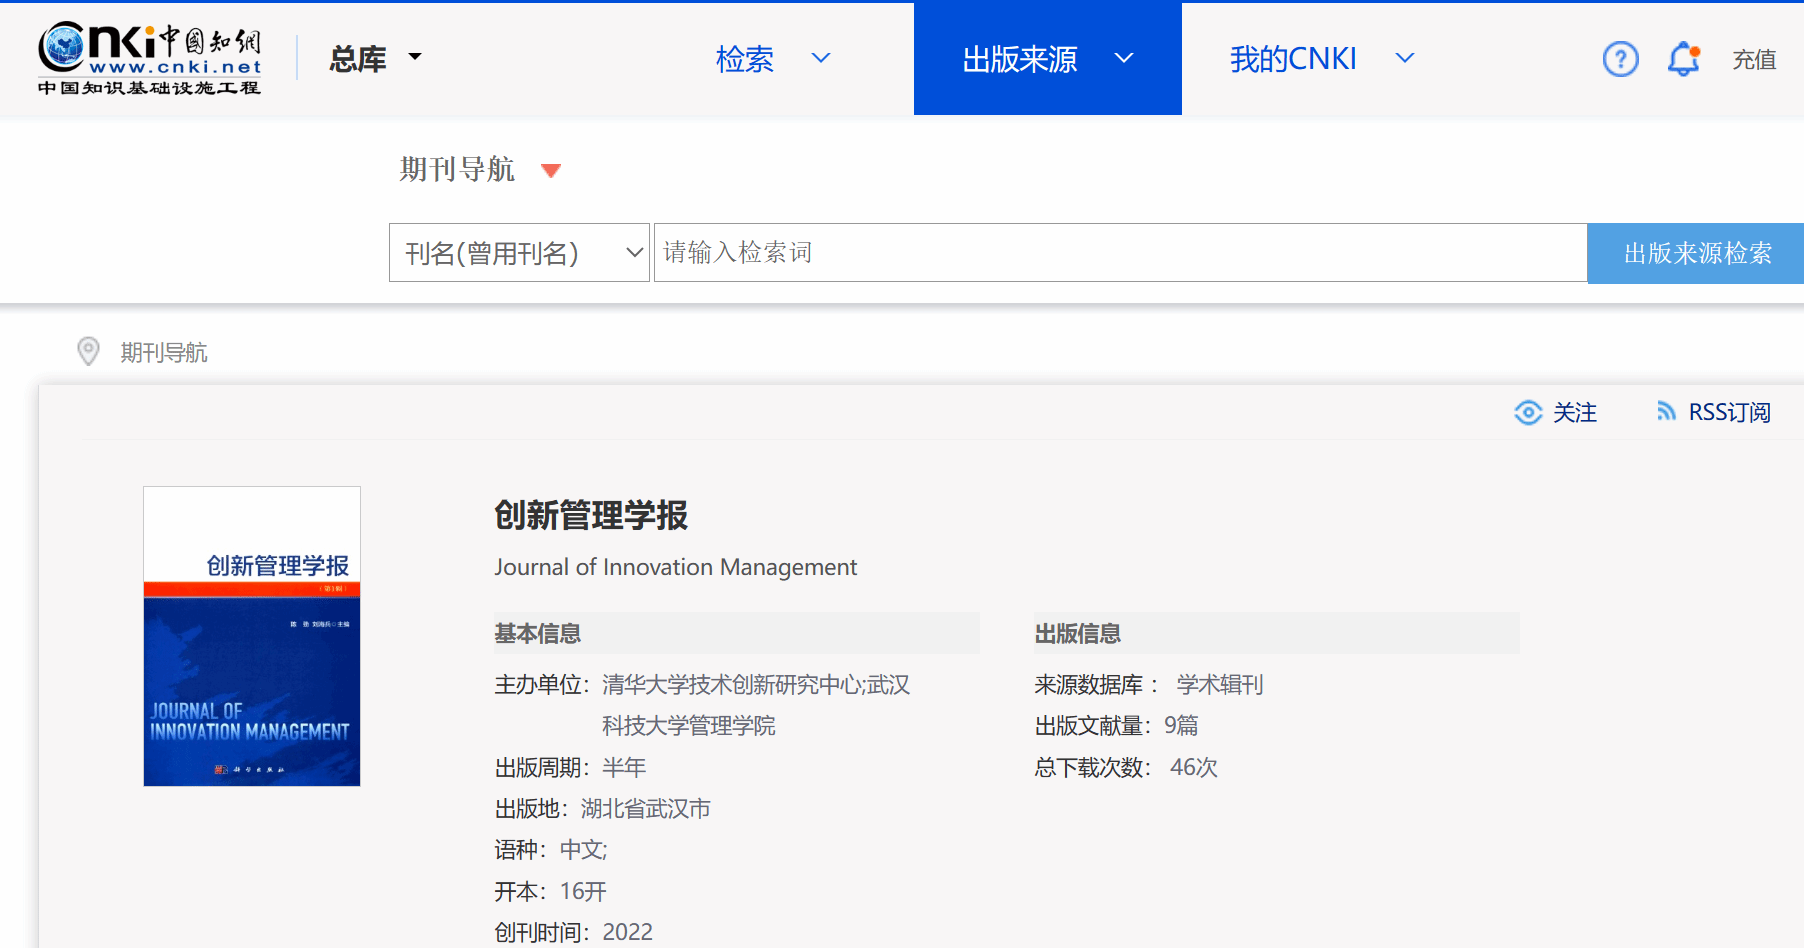This screenshot has height=948, width=1804.
Task: Click the 请输入检索词 search input
Action: point(1120,253)
